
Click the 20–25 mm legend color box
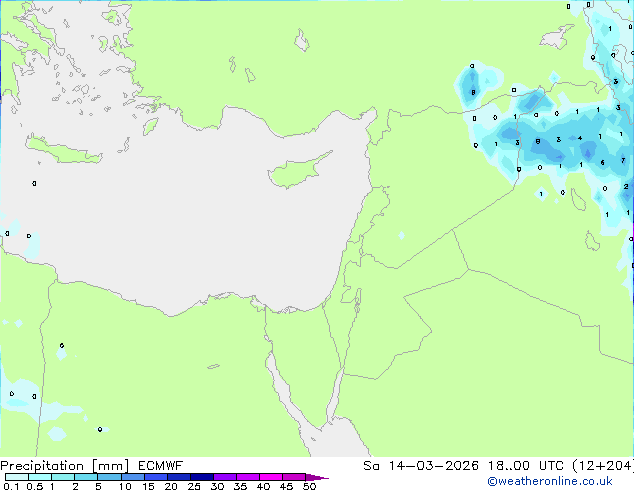(179, 477)
